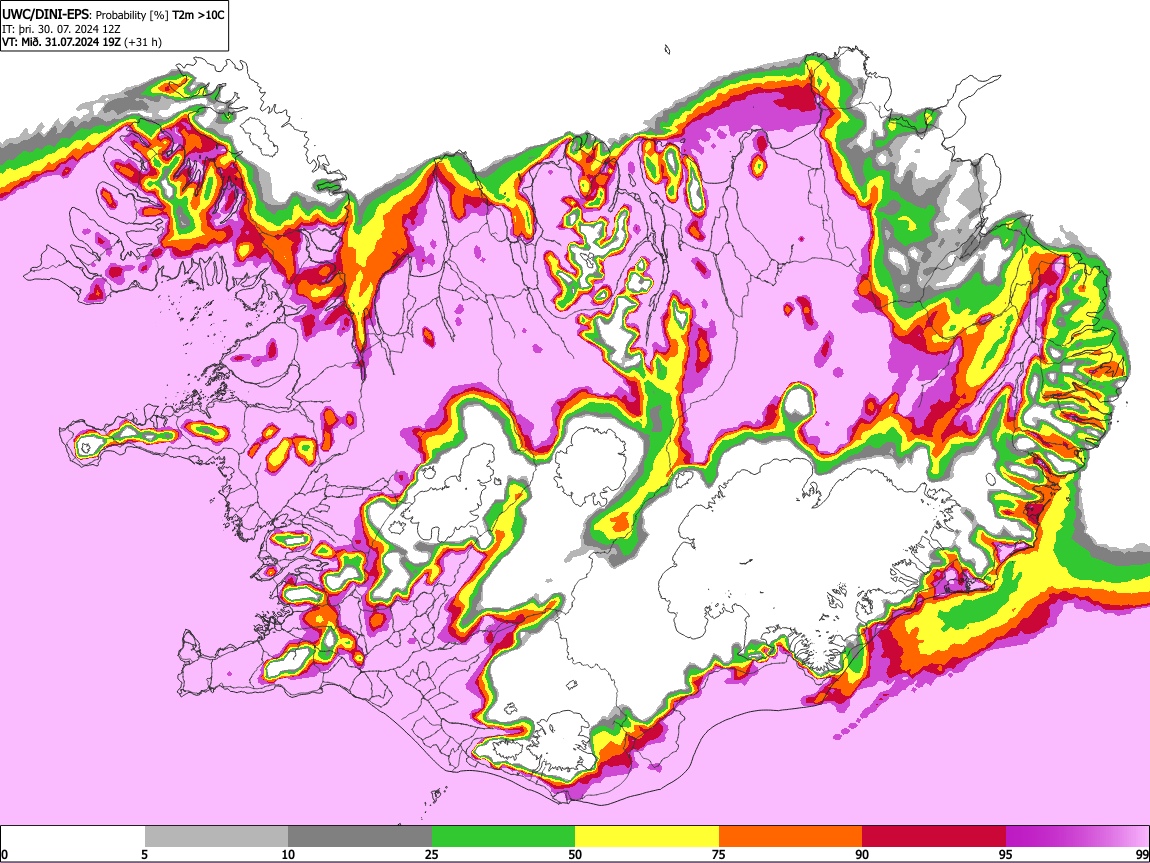Click the legend tick label '0'
Image resolution: width=1150 pixels, height=863 pixels.
click(x=4, y=854)
